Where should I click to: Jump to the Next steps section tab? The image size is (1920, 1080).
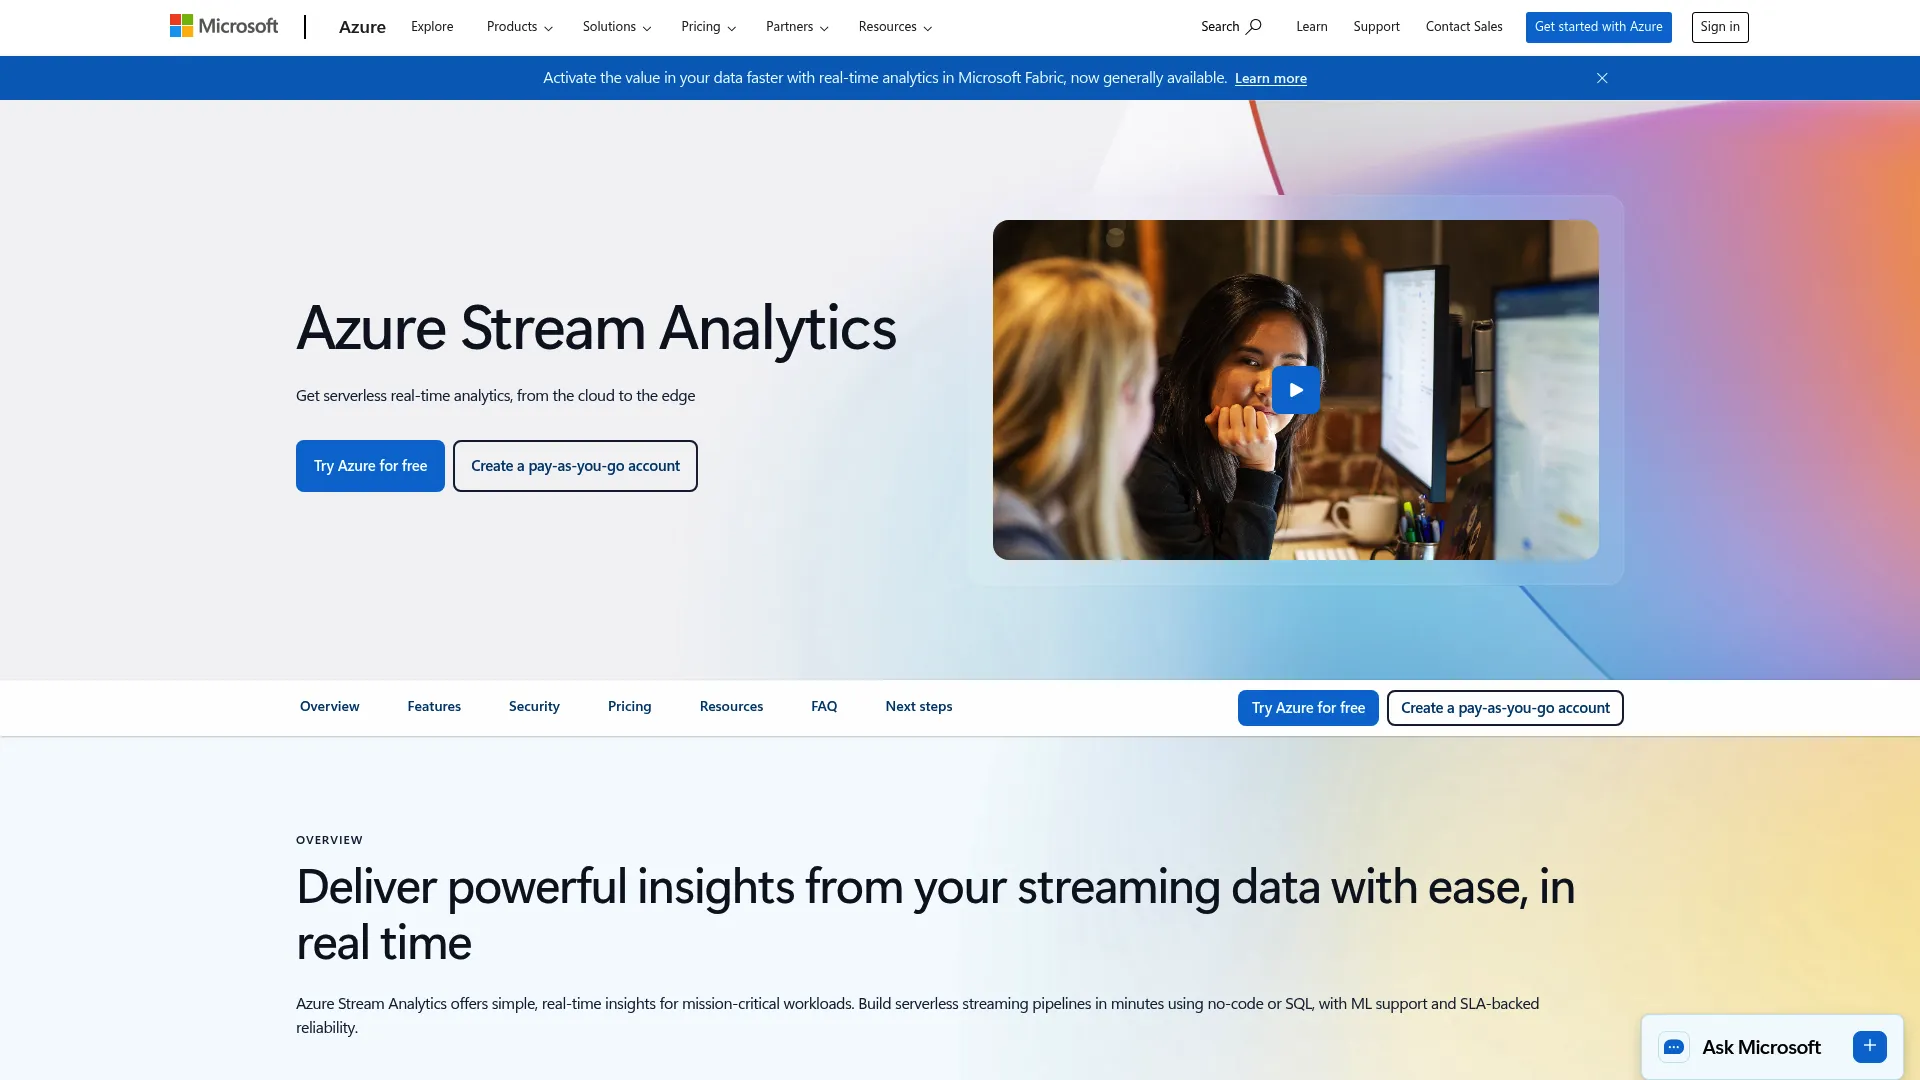coord(918,706)
